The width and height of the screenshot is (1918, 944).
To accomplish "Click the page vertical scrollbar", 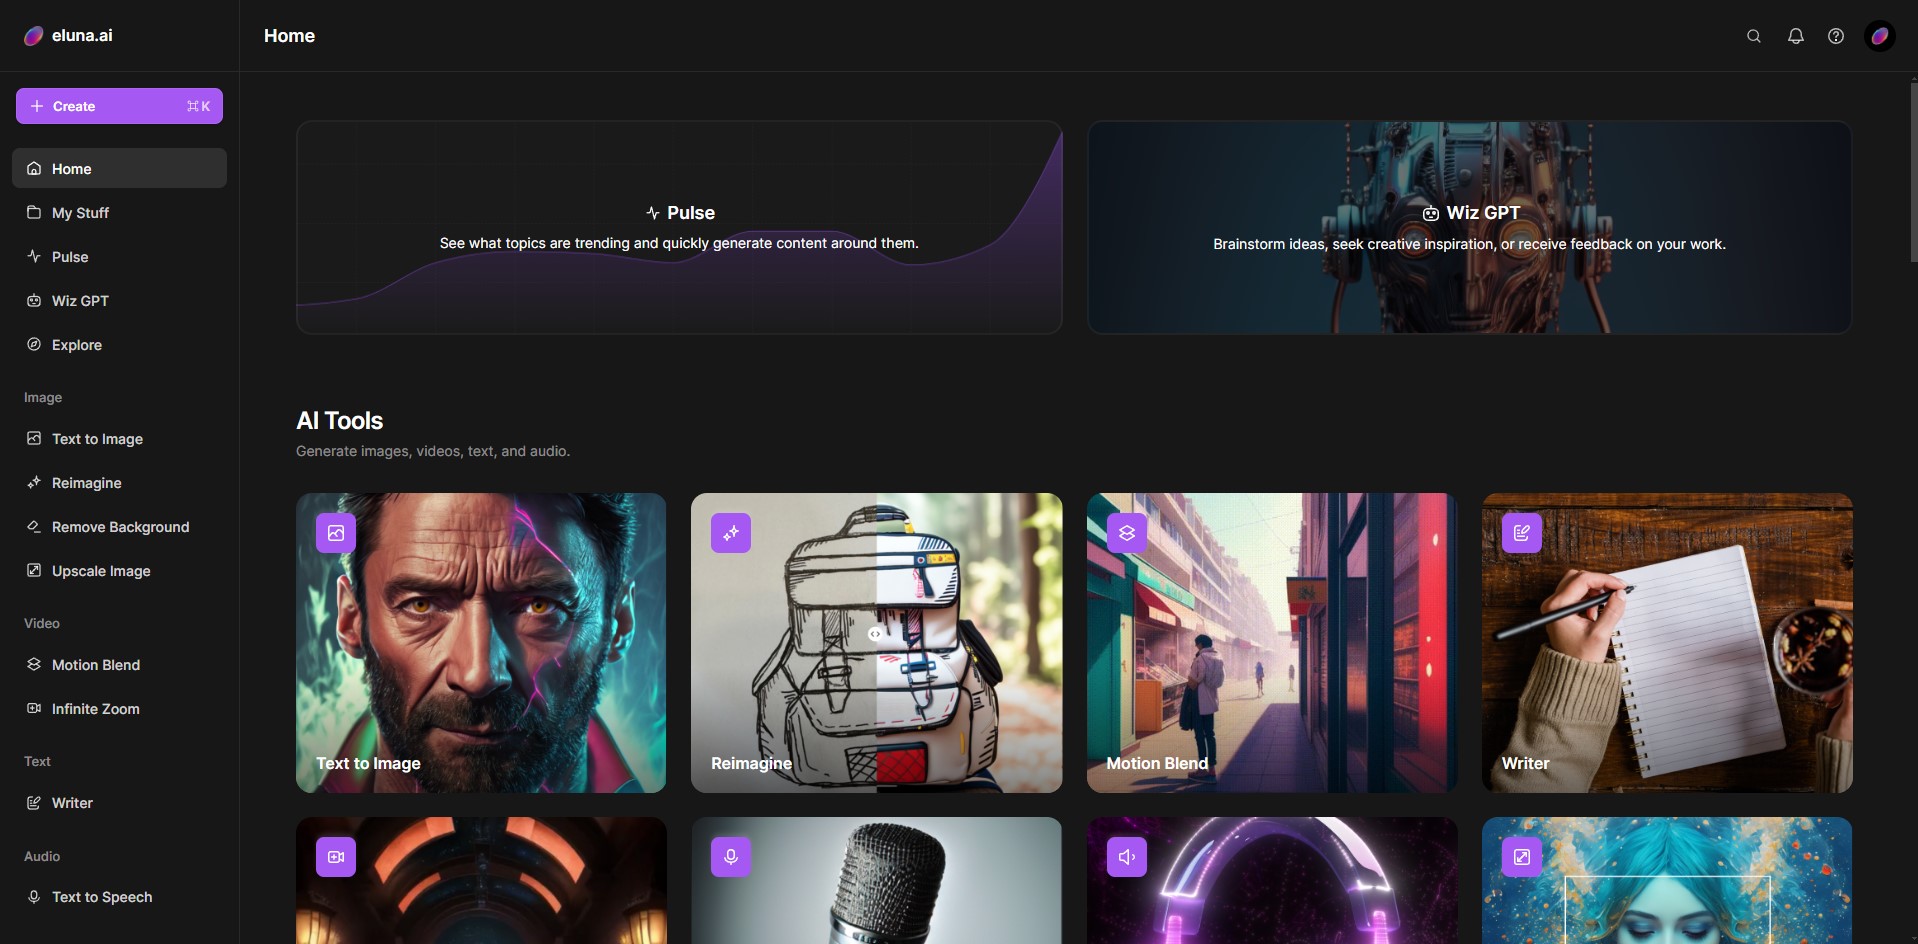I will click(x=1914, y=170).
